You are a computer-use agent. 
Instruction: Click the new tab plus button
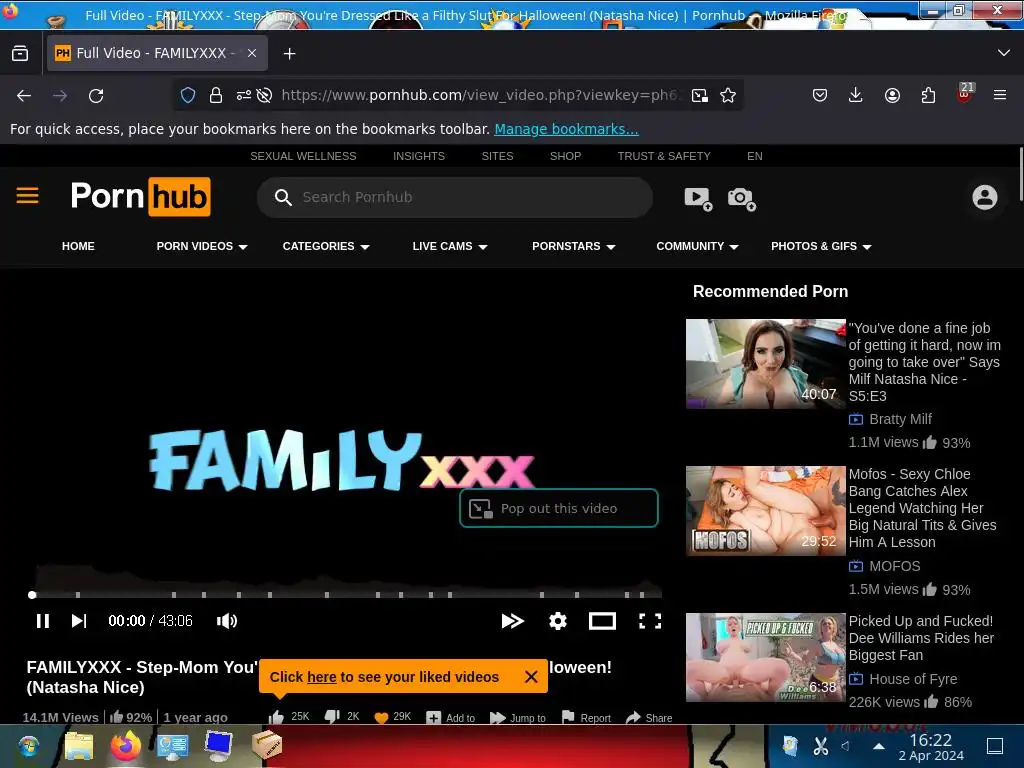click(x=289, y=54)
